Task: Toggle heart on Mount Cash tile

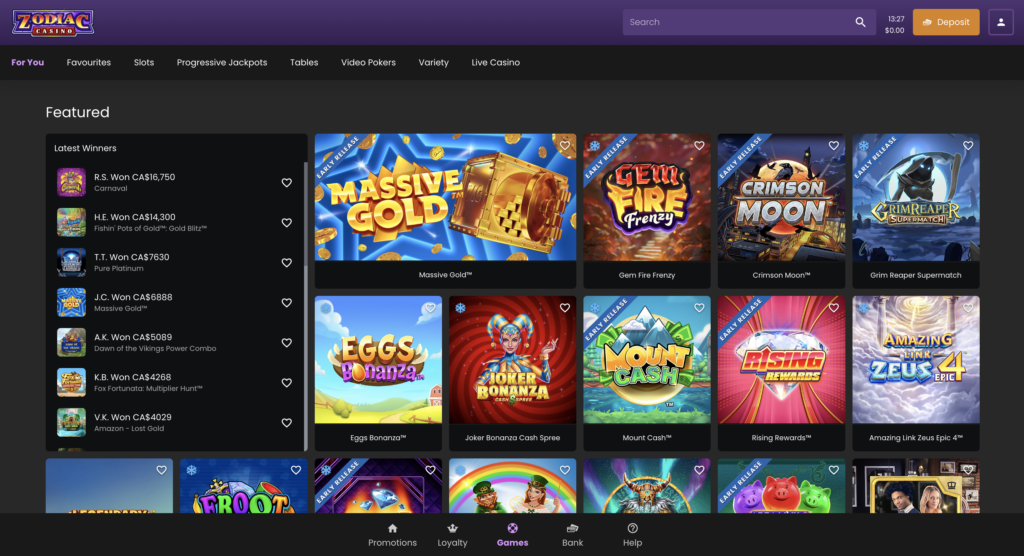Action: 699,308
